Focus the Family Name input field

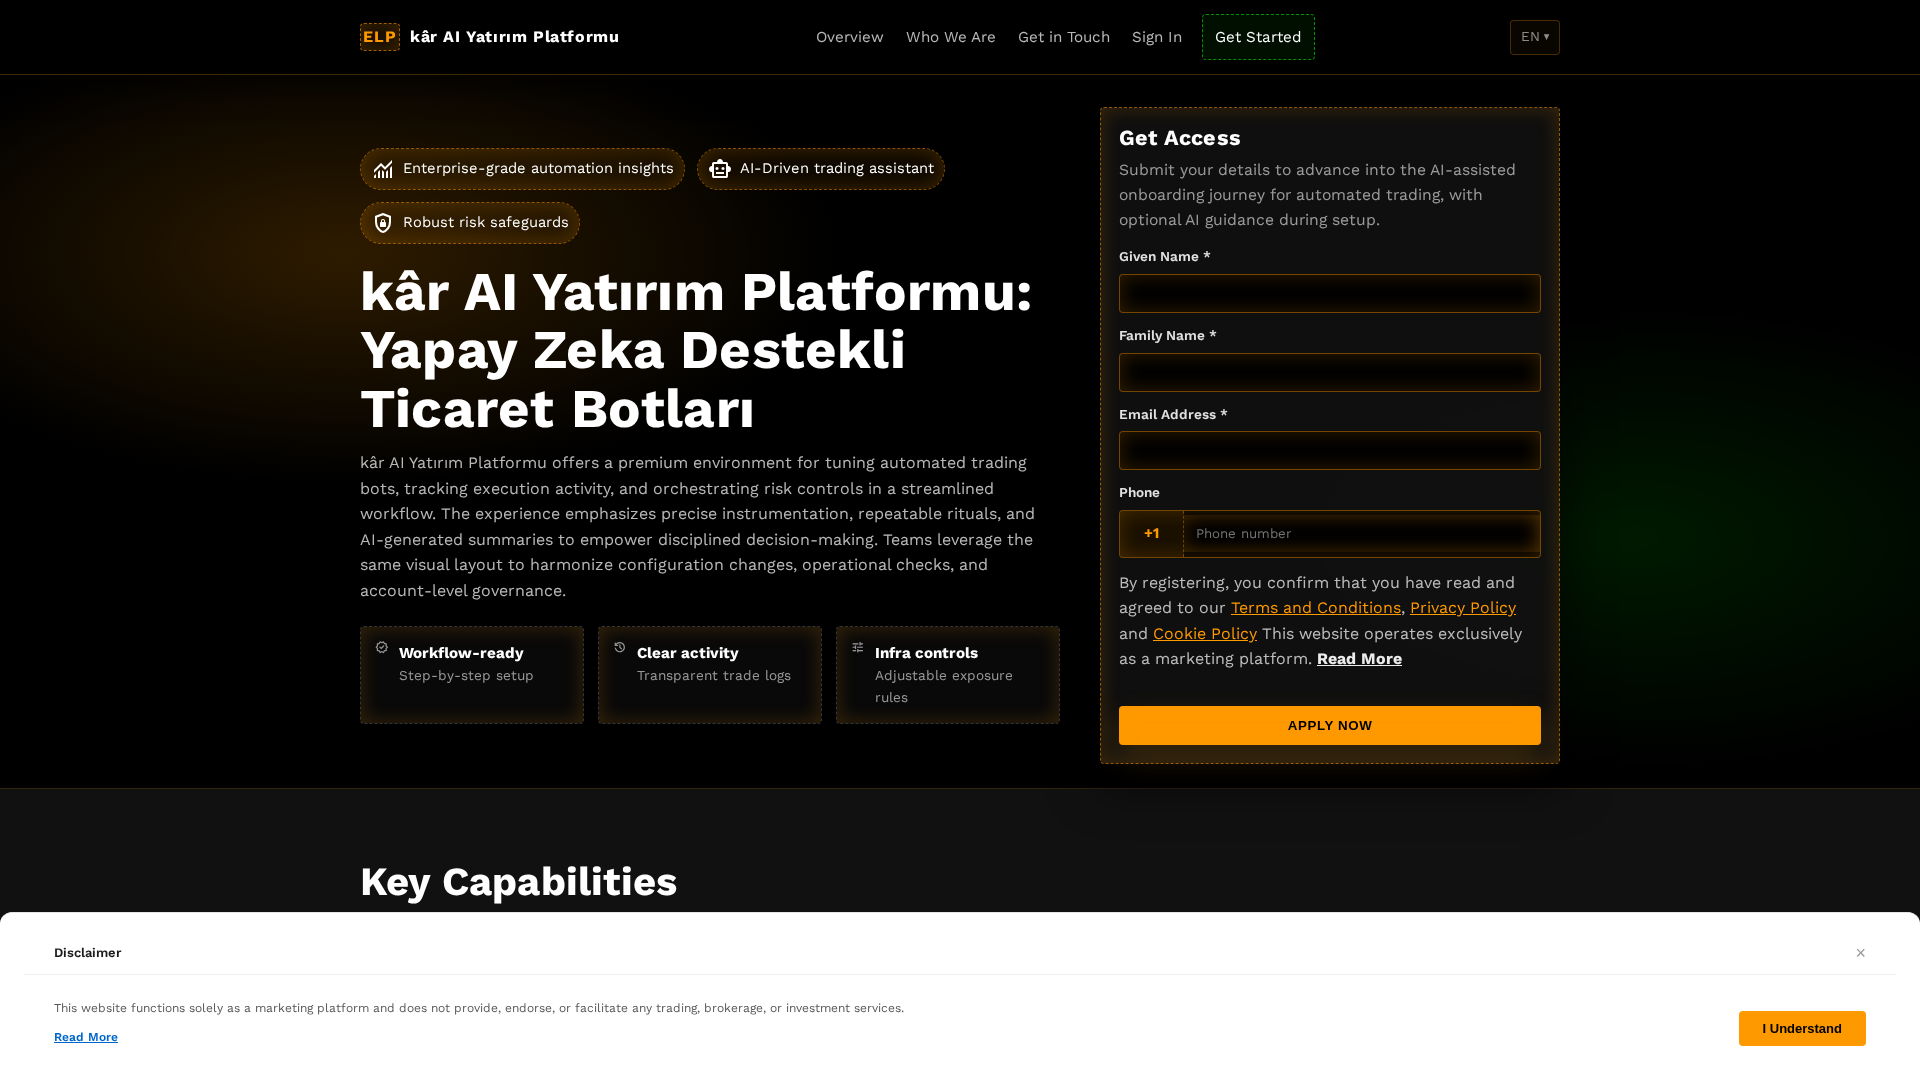1330,373
